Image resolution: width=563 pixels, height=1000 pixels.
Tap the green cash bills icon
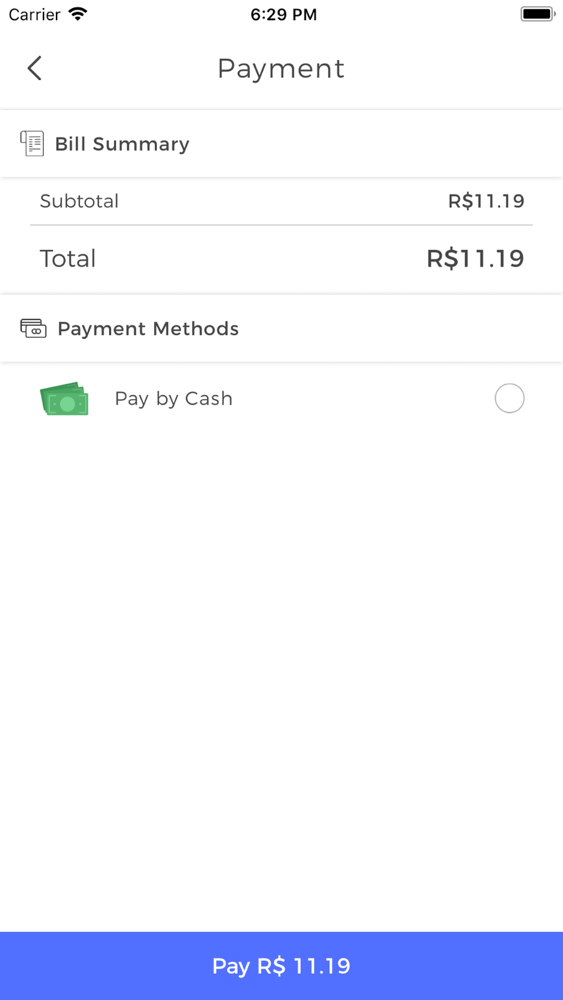[64, 399]
